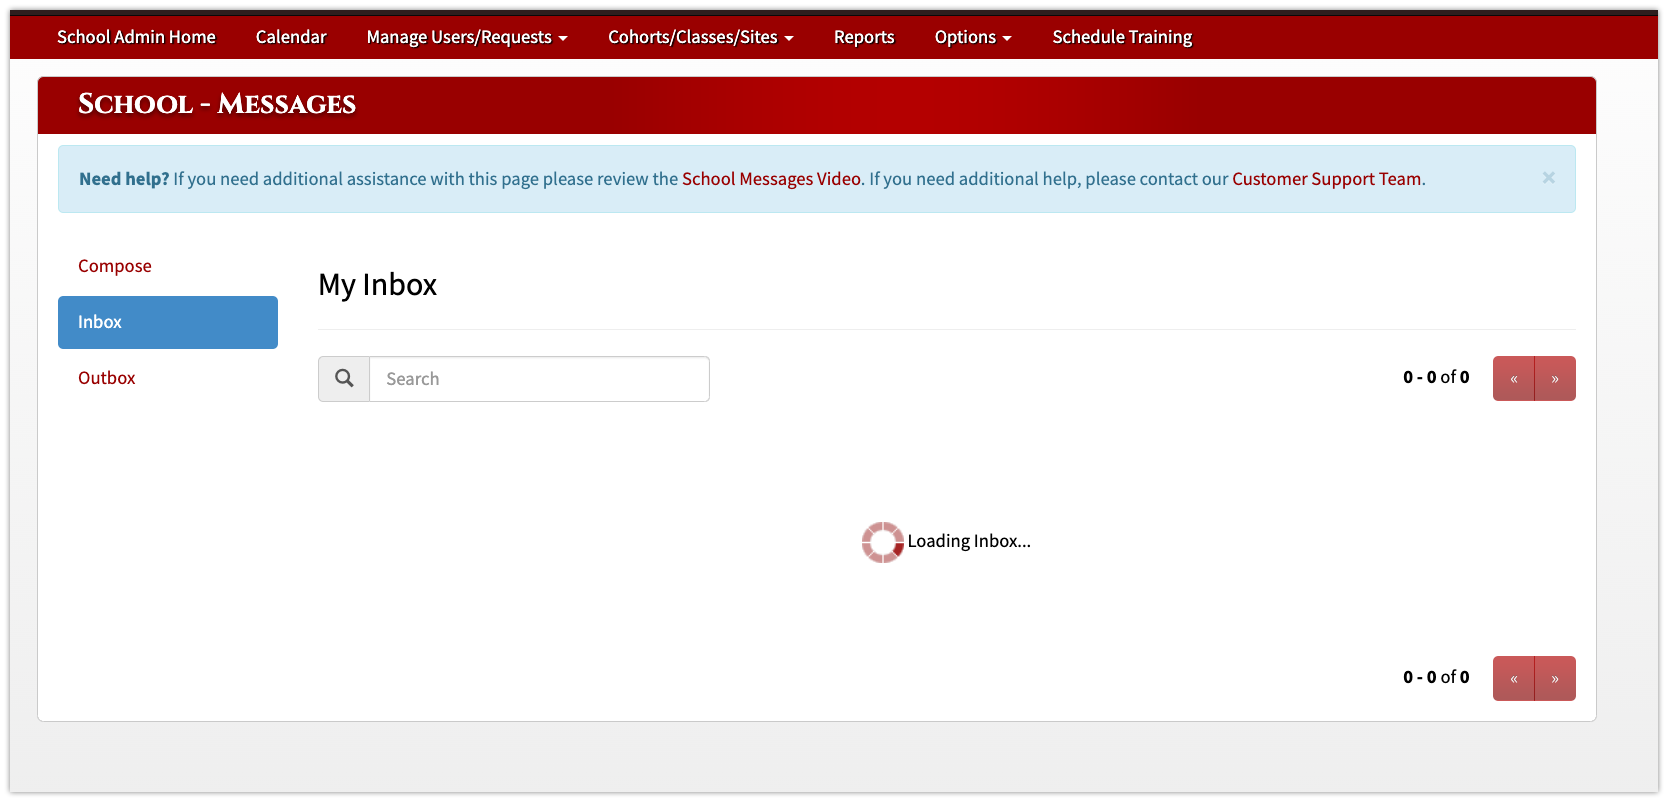The image size is (1668, 802).
Task: Click the Loading Inbox spinner icon
Action: coord(882,542)
